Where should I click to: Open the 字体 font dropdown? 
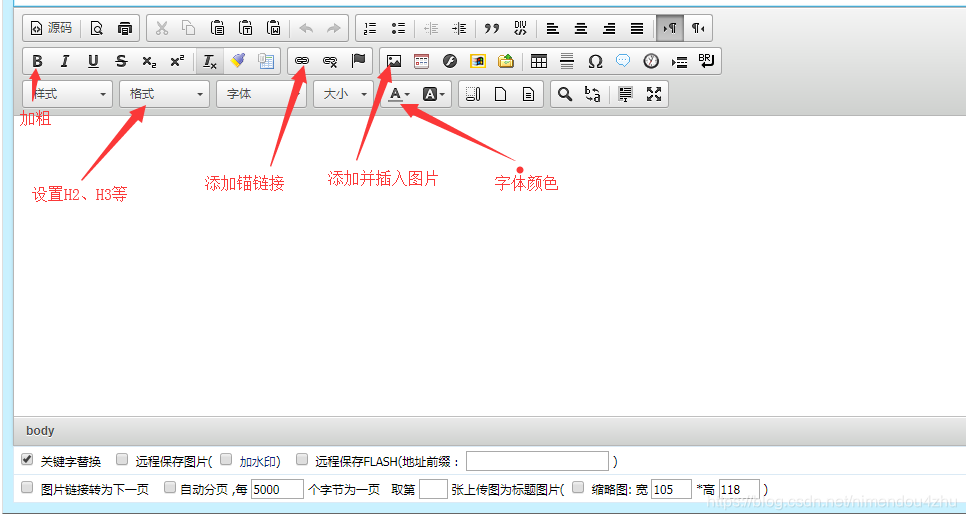[261, 94]
